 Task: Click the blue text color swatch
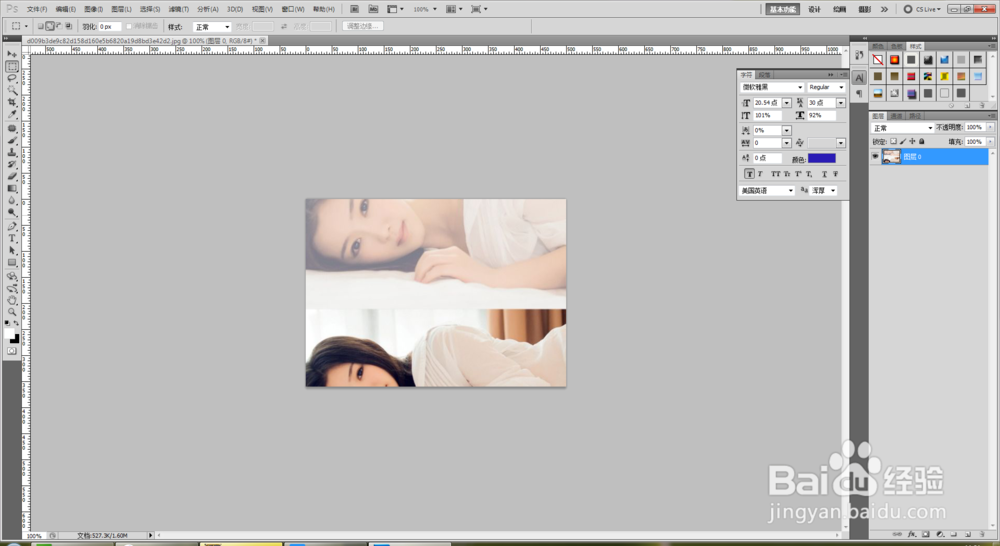(x=821, y=158)
